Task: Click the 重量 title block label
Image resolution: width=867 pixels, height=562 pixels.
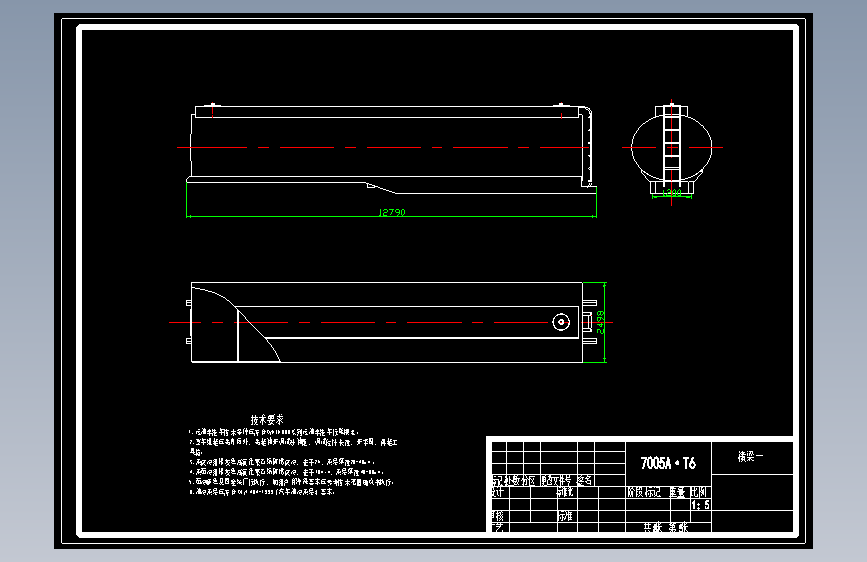Action: (x=677, y=492)
